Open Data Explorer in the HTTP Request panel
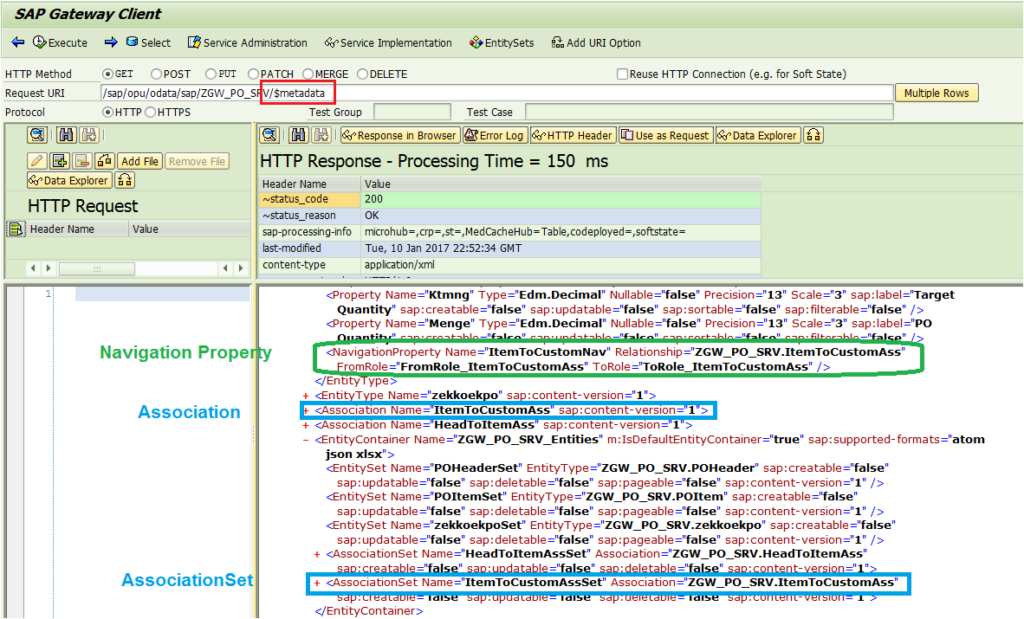The height and width of the screenshot is (619, 1024). [x=69, y=180]
